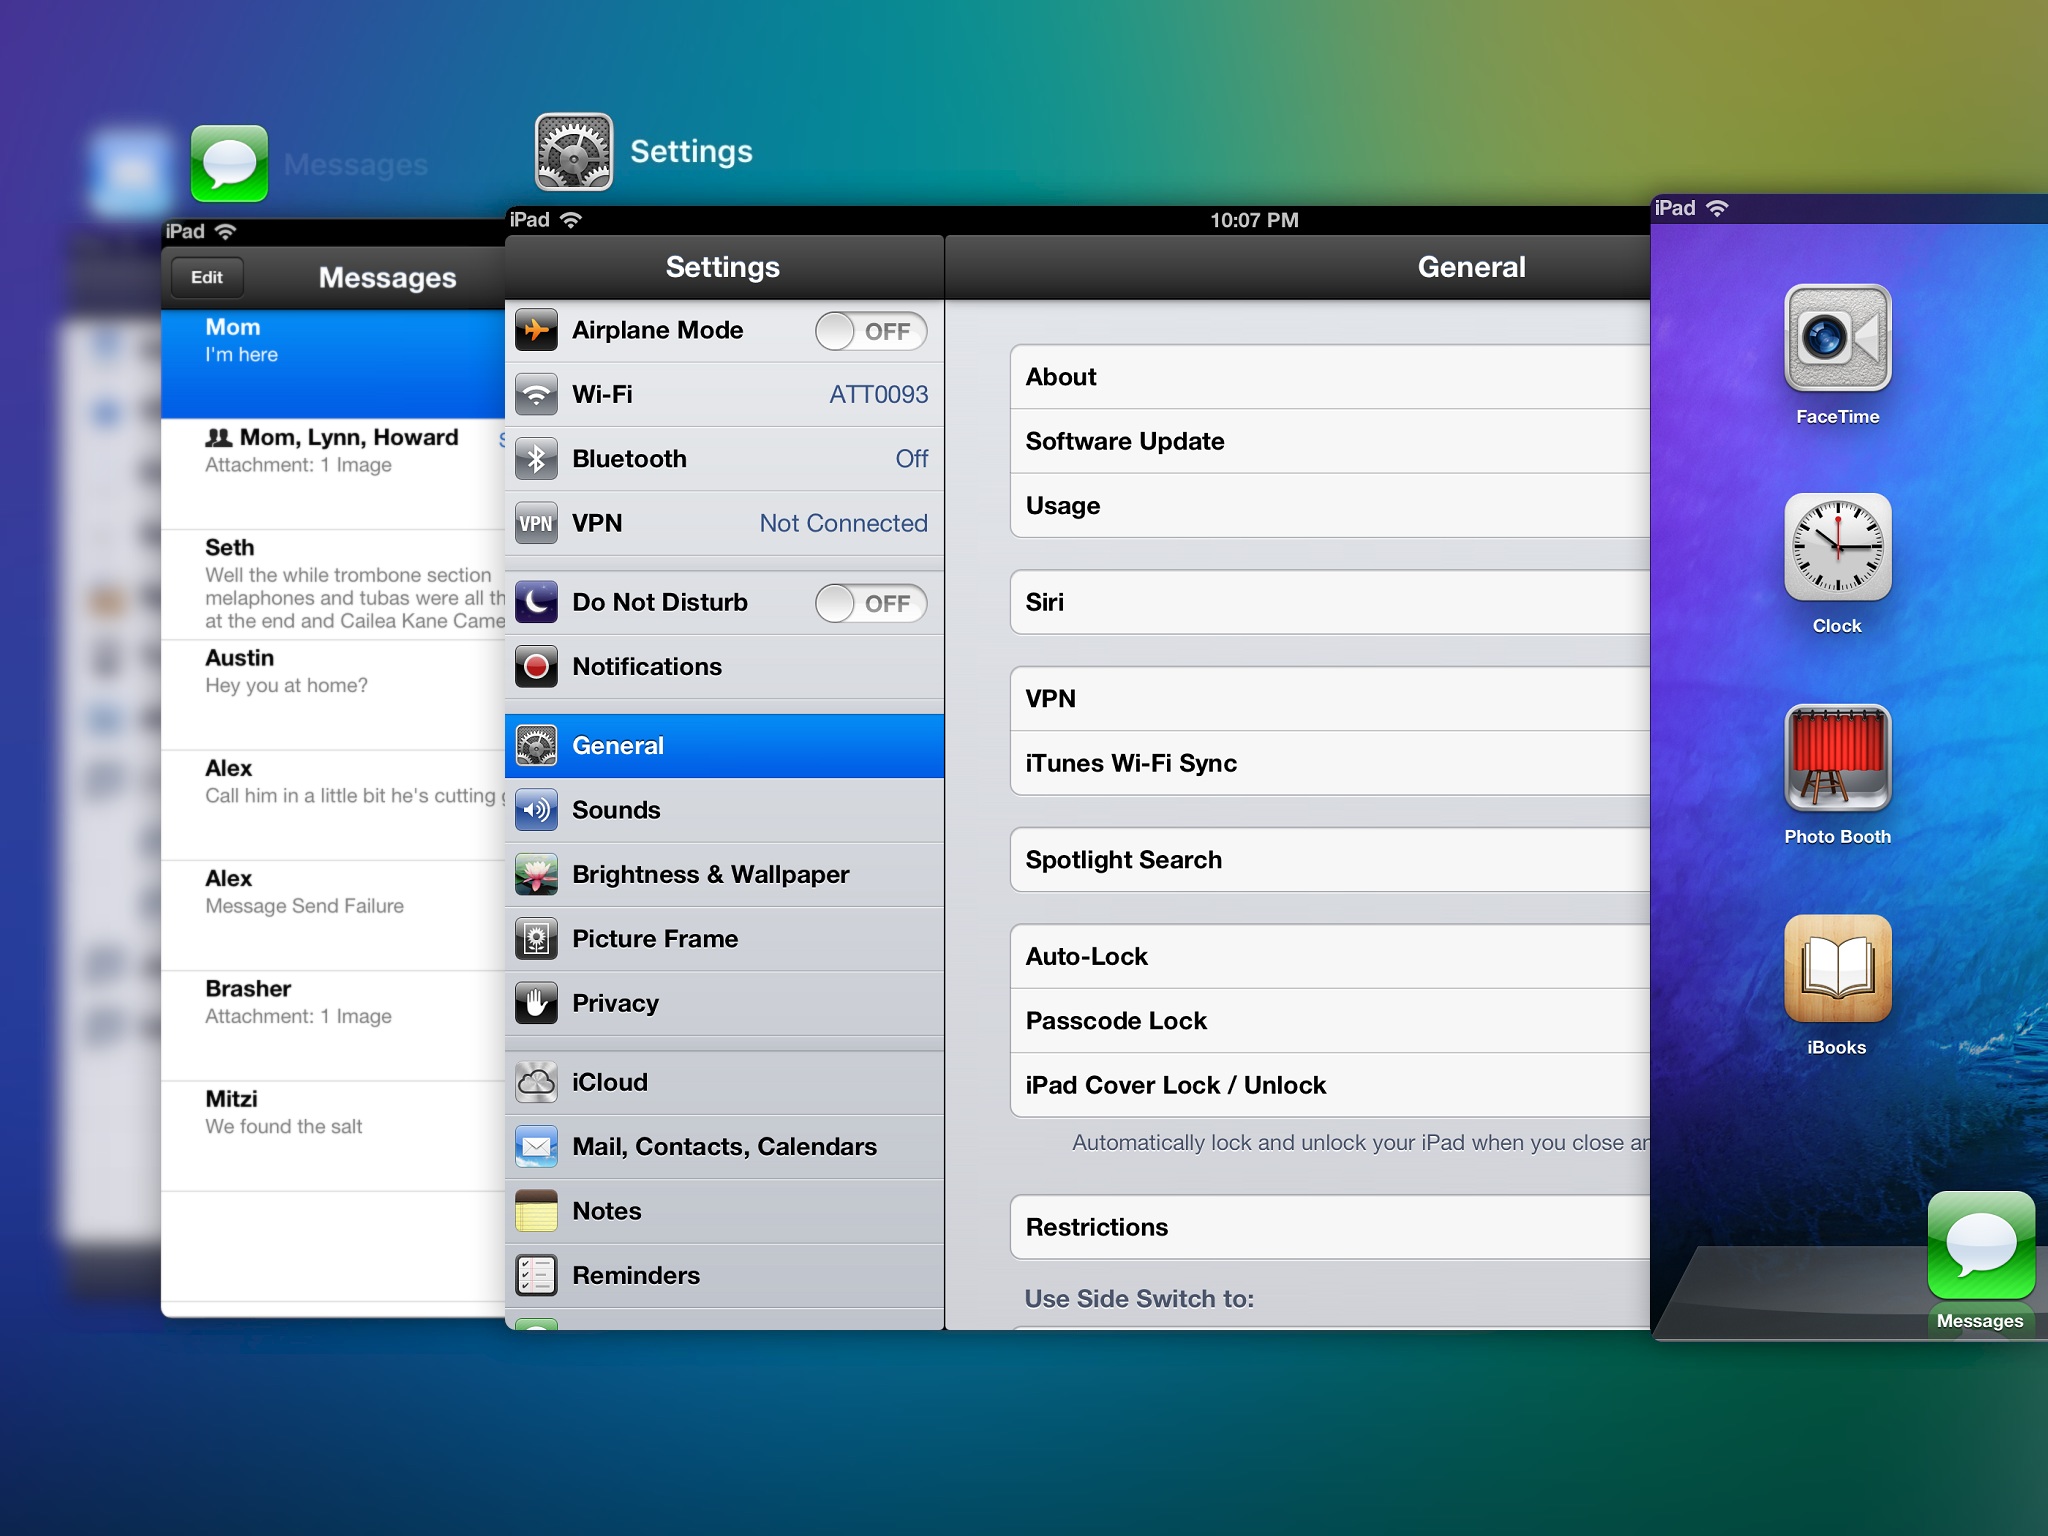This screenshot has height=1536, width=2048.
Task: Open the FaceTime app icon
Action: [x=1837, y=338]
